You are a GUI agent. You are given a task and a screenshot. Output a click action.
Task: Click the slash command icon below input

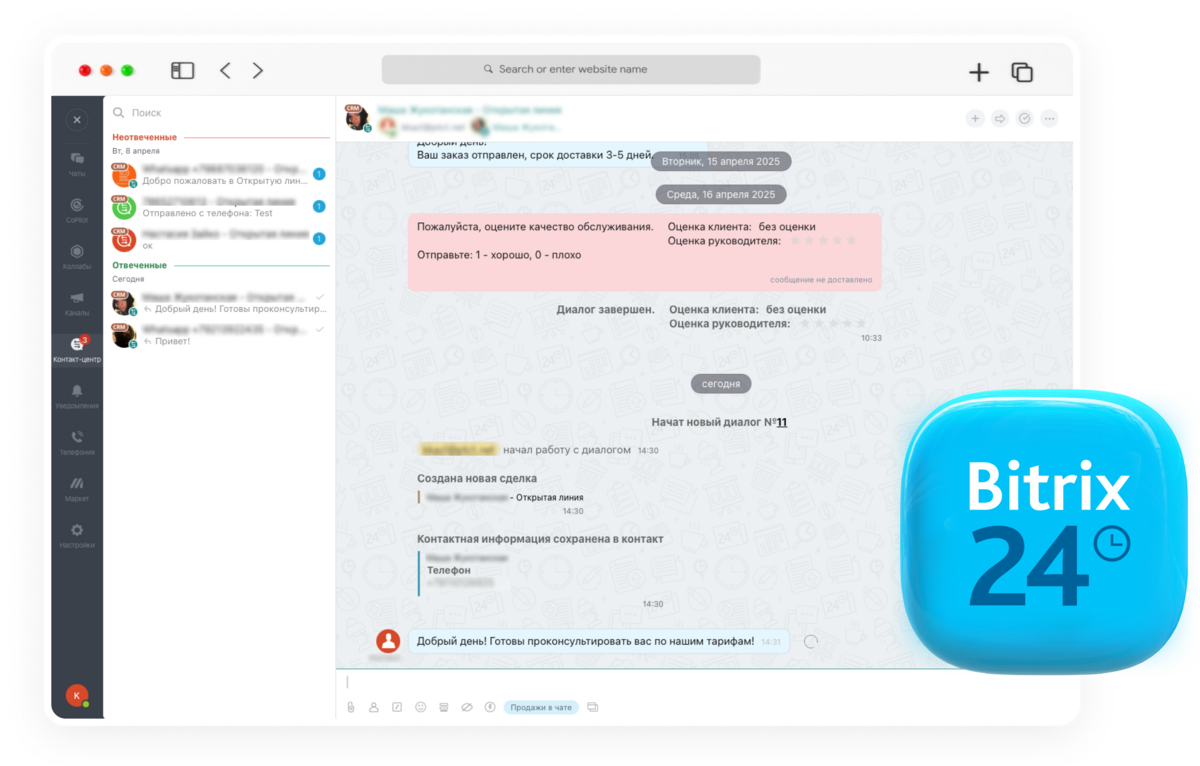tap(397, 707)
